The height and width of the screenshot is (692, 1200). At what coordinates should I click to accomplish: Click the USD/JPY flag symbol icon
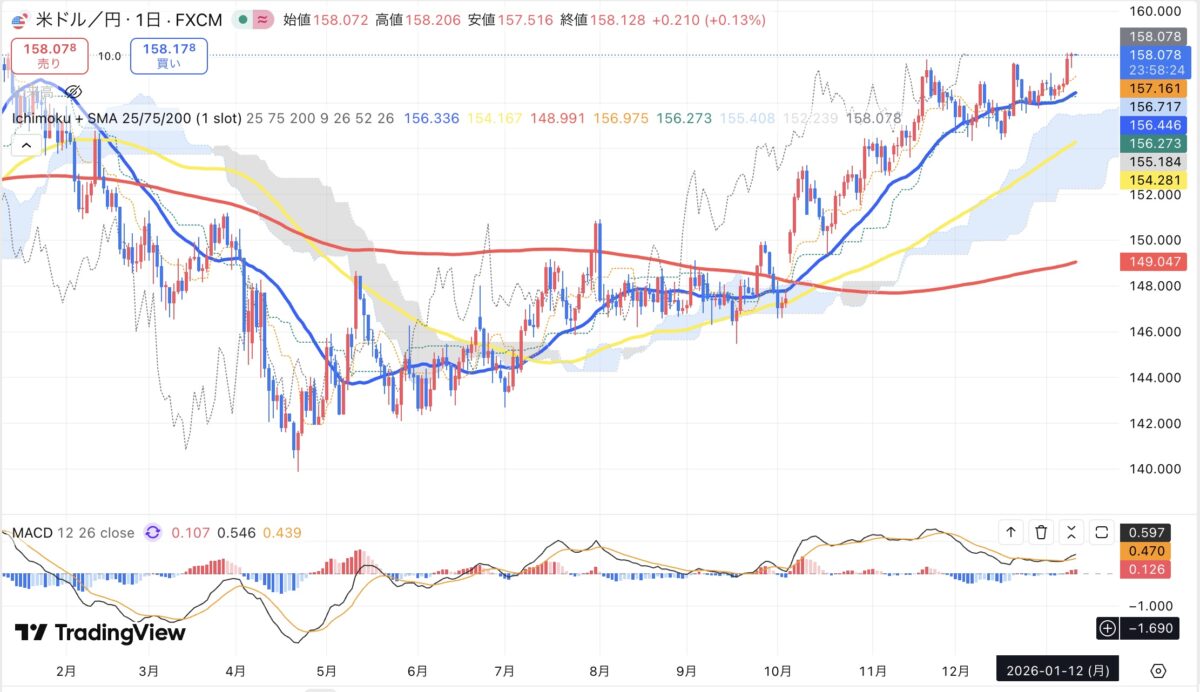point(18,19)
